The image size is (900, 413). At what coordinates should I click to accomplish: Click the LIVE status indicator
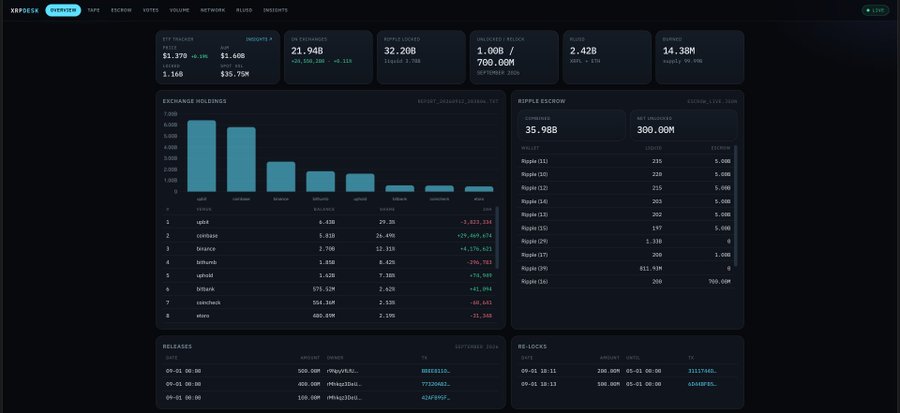[875, 10]
